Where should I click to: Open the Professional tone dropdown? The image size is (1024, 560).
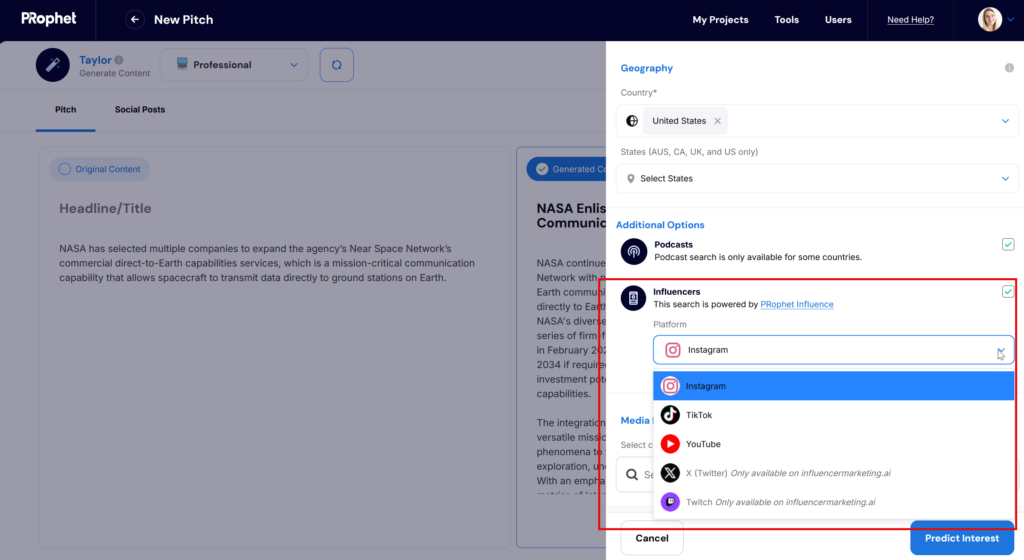[234, 65]
